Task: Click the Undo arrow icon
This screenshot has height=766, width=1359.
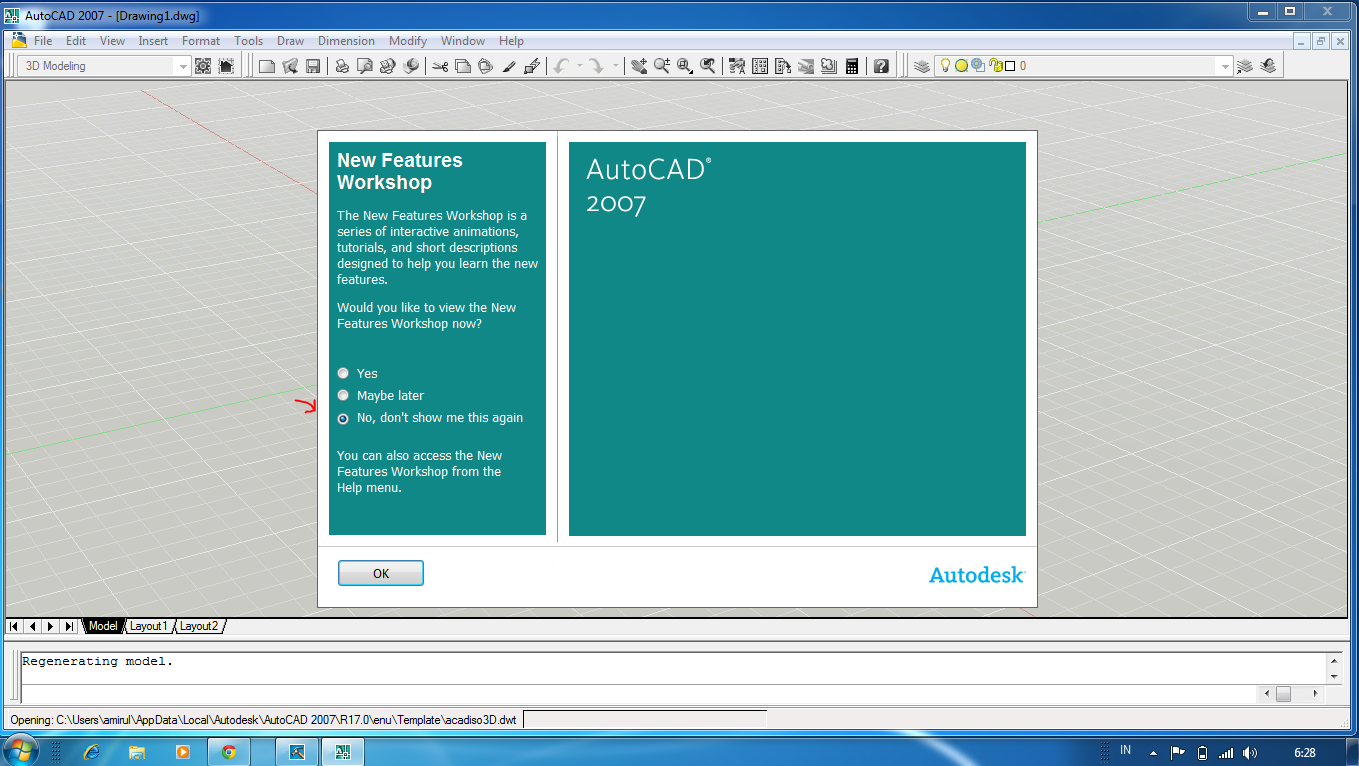Action: tap(561, 66)
